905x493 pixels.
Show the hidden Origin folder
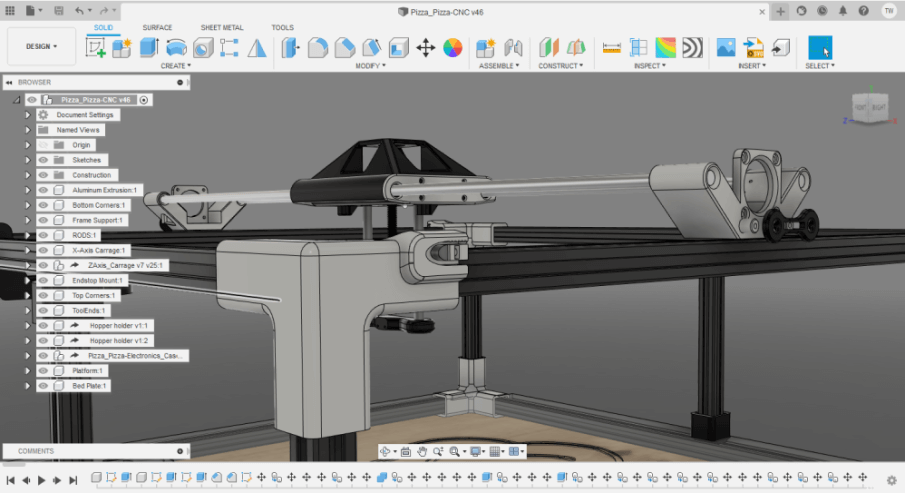click(43, 145)
